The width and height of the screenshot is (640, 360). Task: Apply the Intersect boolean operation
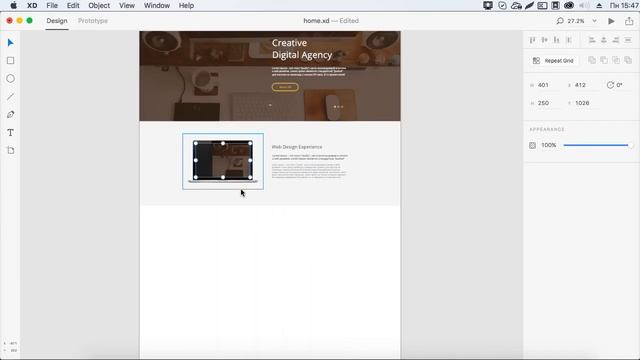616,60
